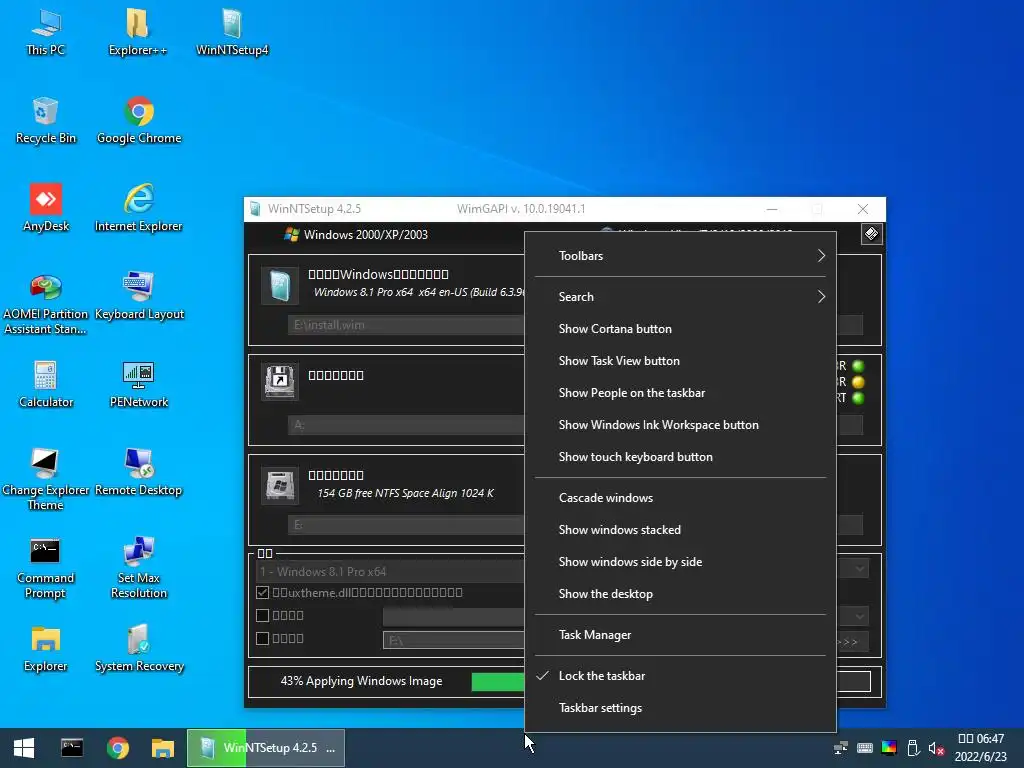Screen dimensions: 1024x768
Task: Click the network tray icon
Action: click(841, 748)
